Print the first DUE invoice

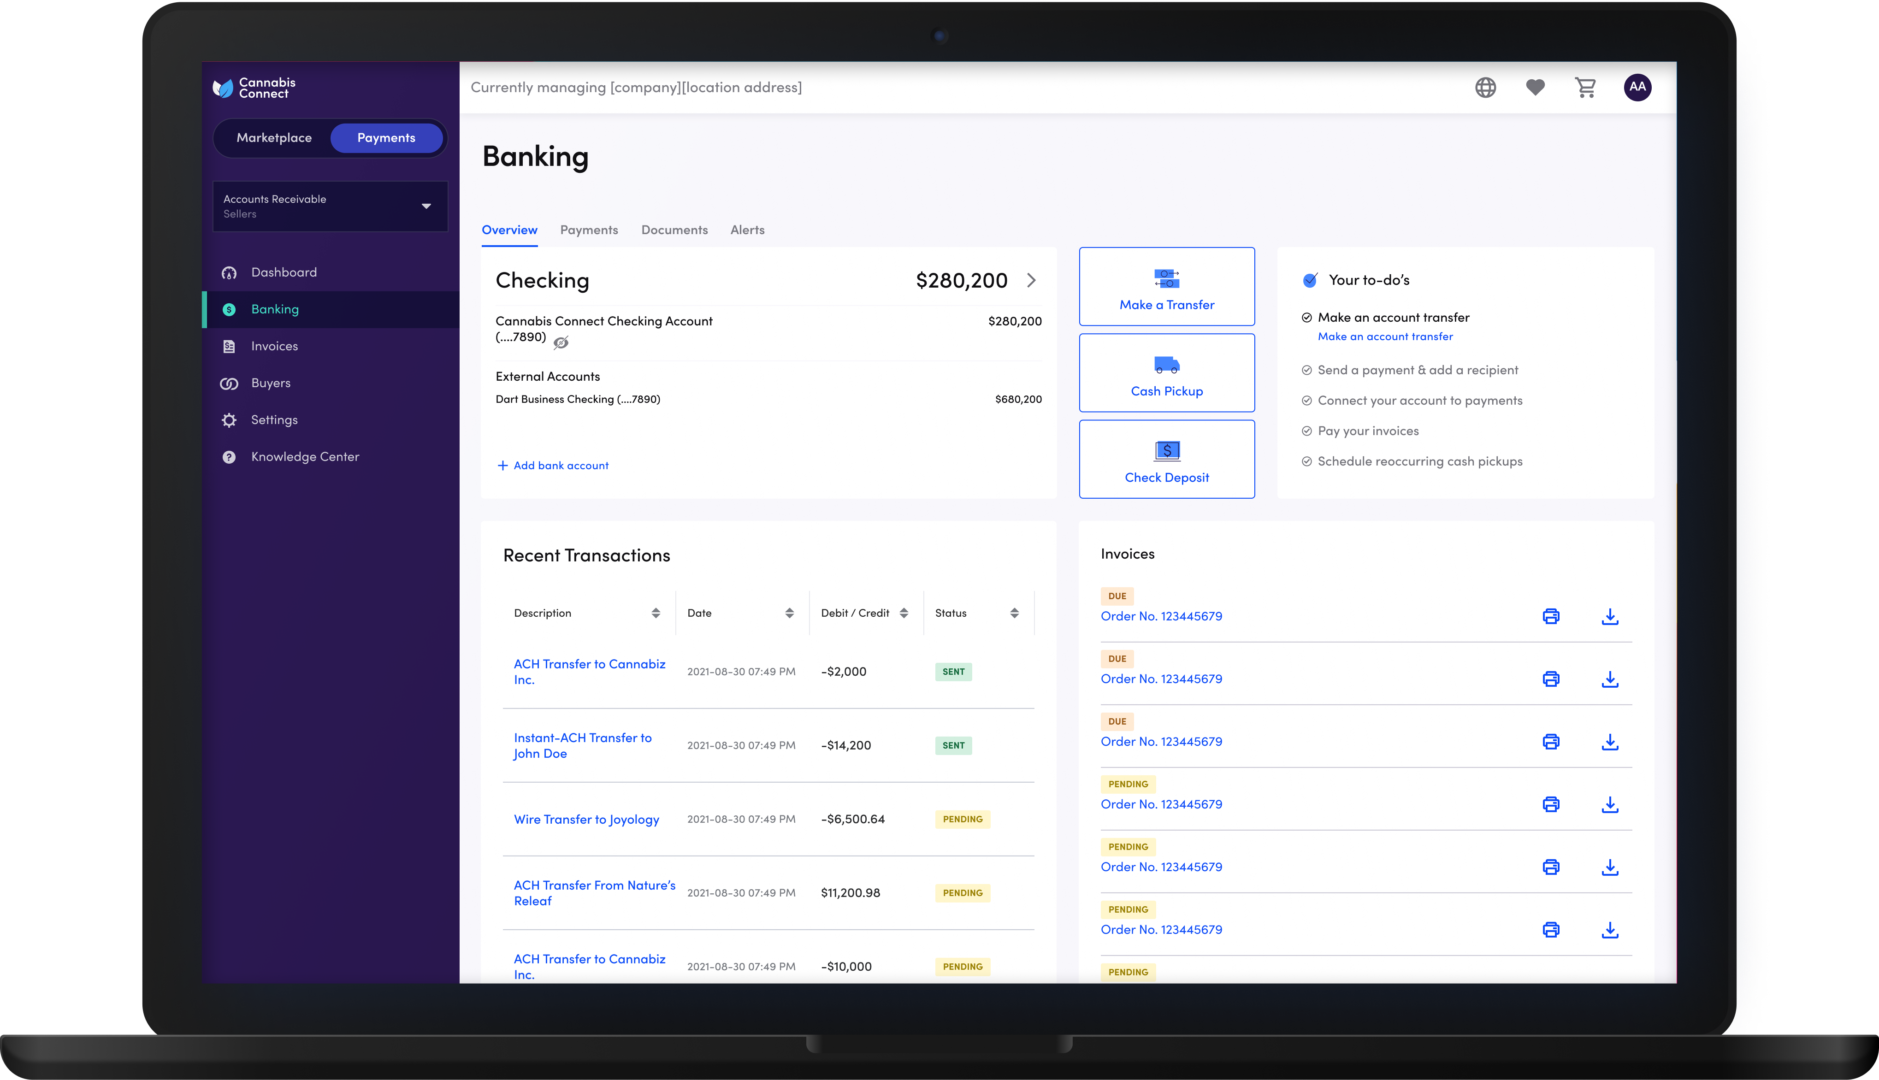(1551, 616)
